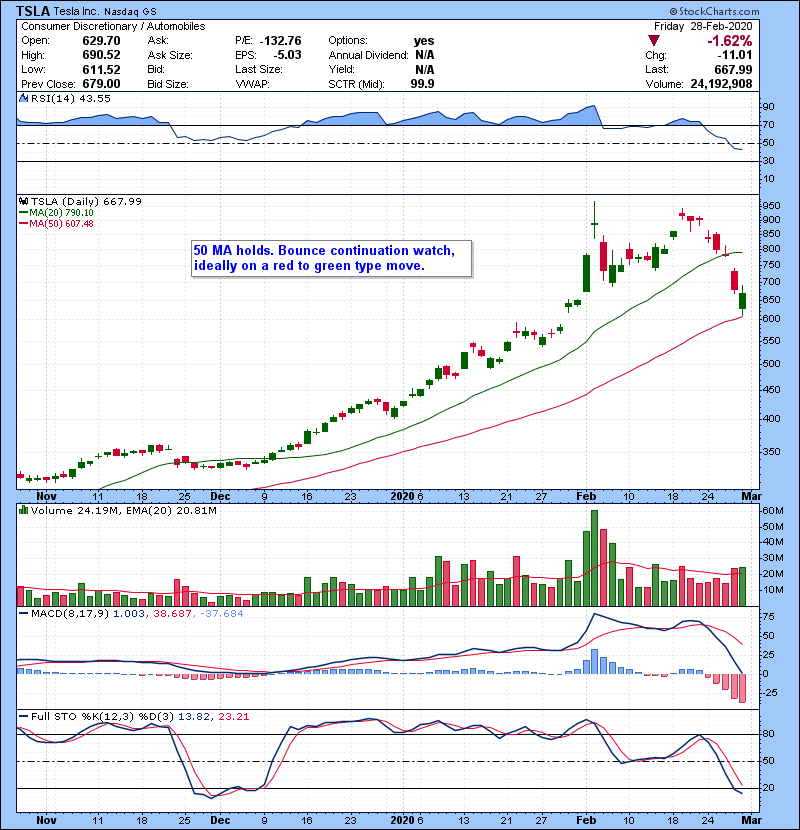This screenshot has height=830, width=800.
Task: Click the 60M volume axis label
Action: coord(772,511)
